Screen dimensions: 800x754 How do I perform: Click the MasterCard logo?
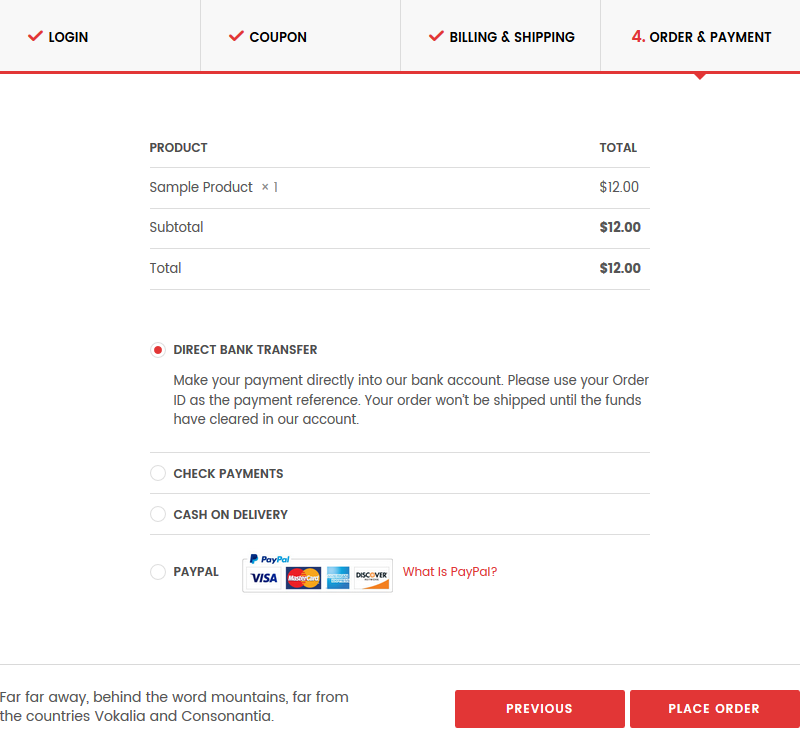pos(303,578)
